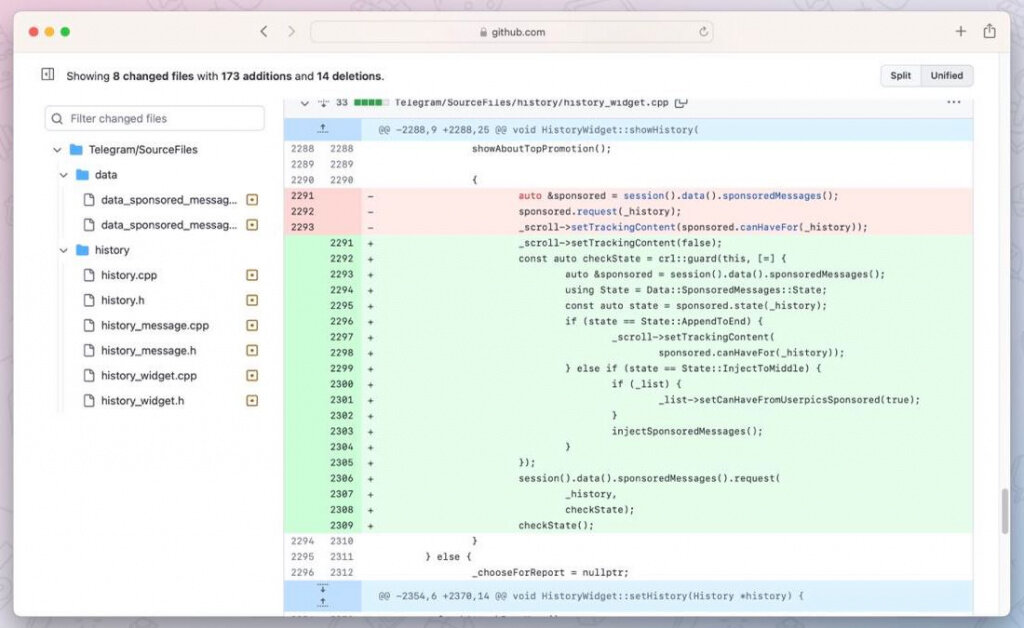Click the history folder icon
Viewport: 1024px width, 628px height.
coord(82,250)
